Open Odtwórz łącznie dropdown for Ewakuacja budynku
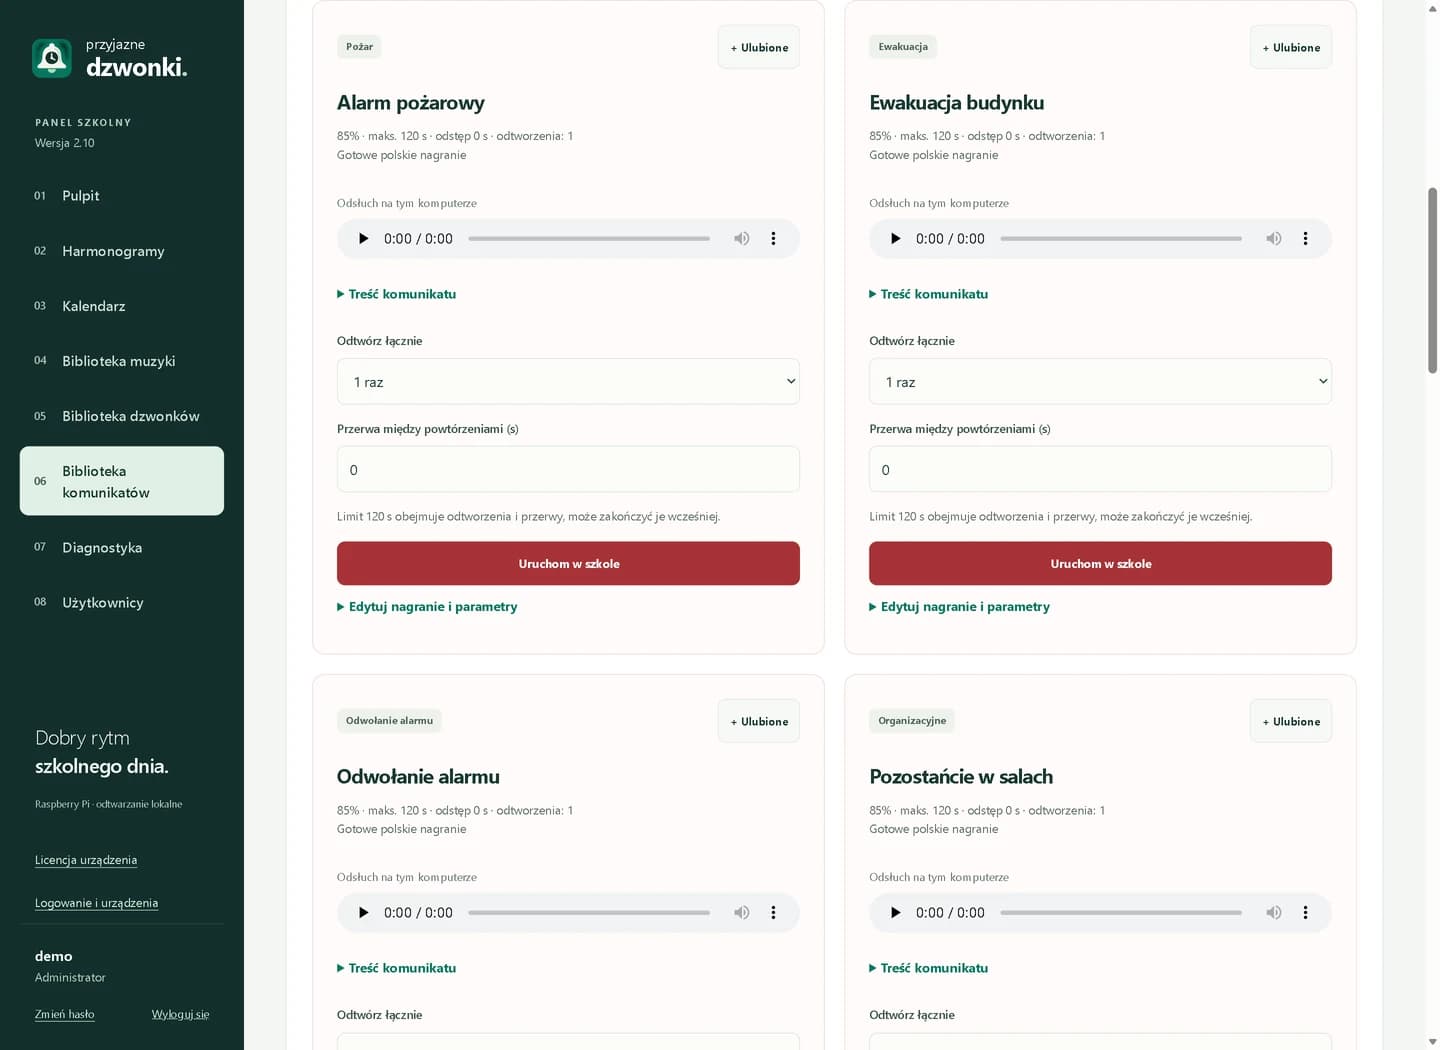1440x1050 pixels. point(1100,381)
